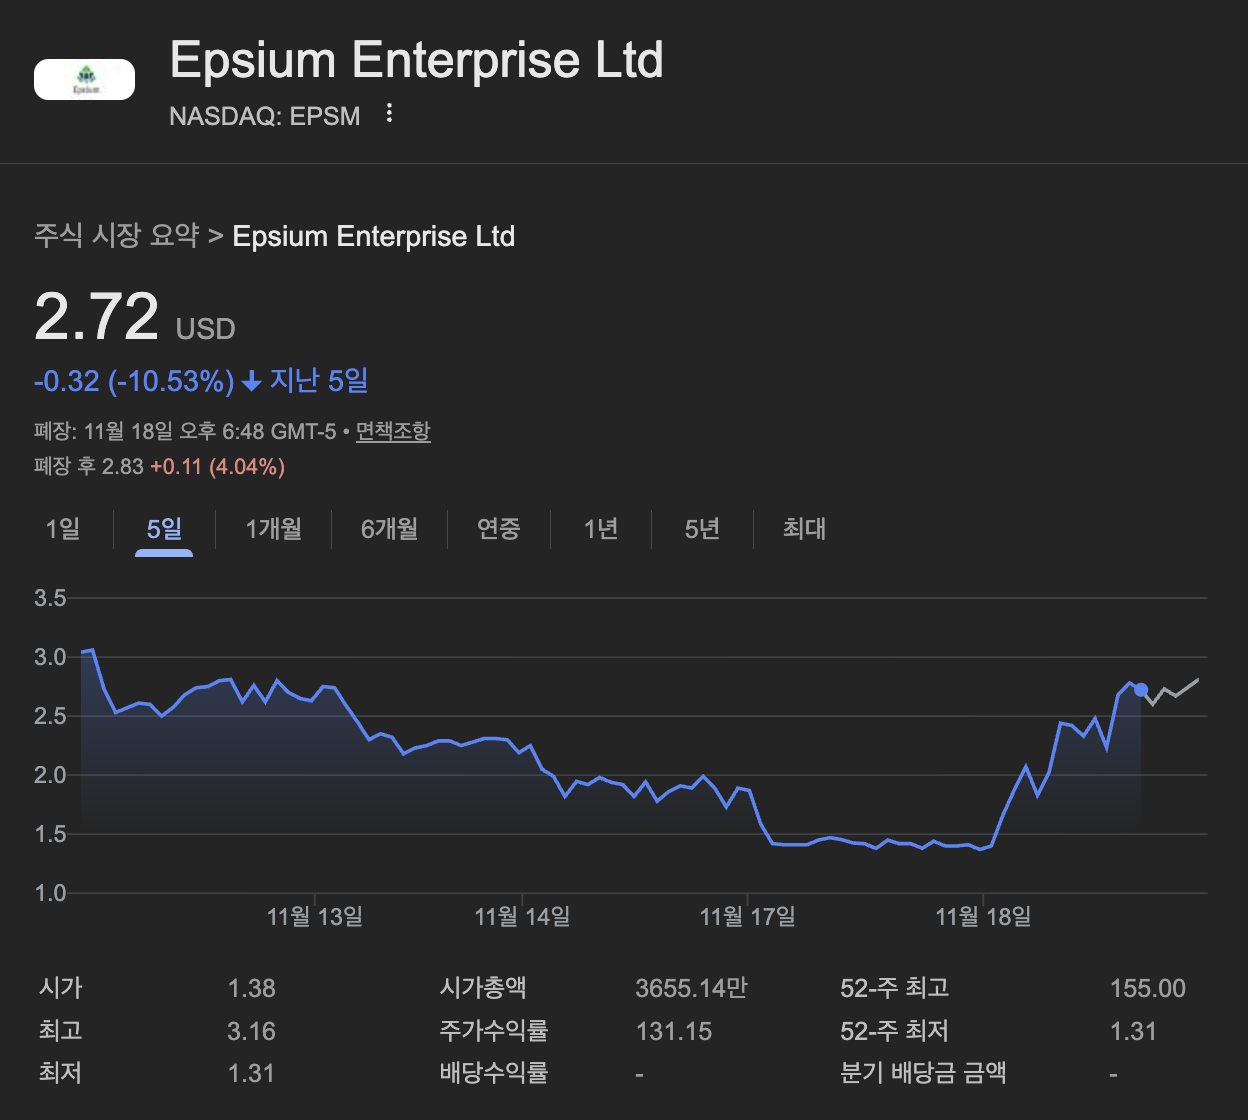This screenshot has width=1248, height=1120.
Task: Click the 면책조항 disclaimer link
Action: point(393,431)
